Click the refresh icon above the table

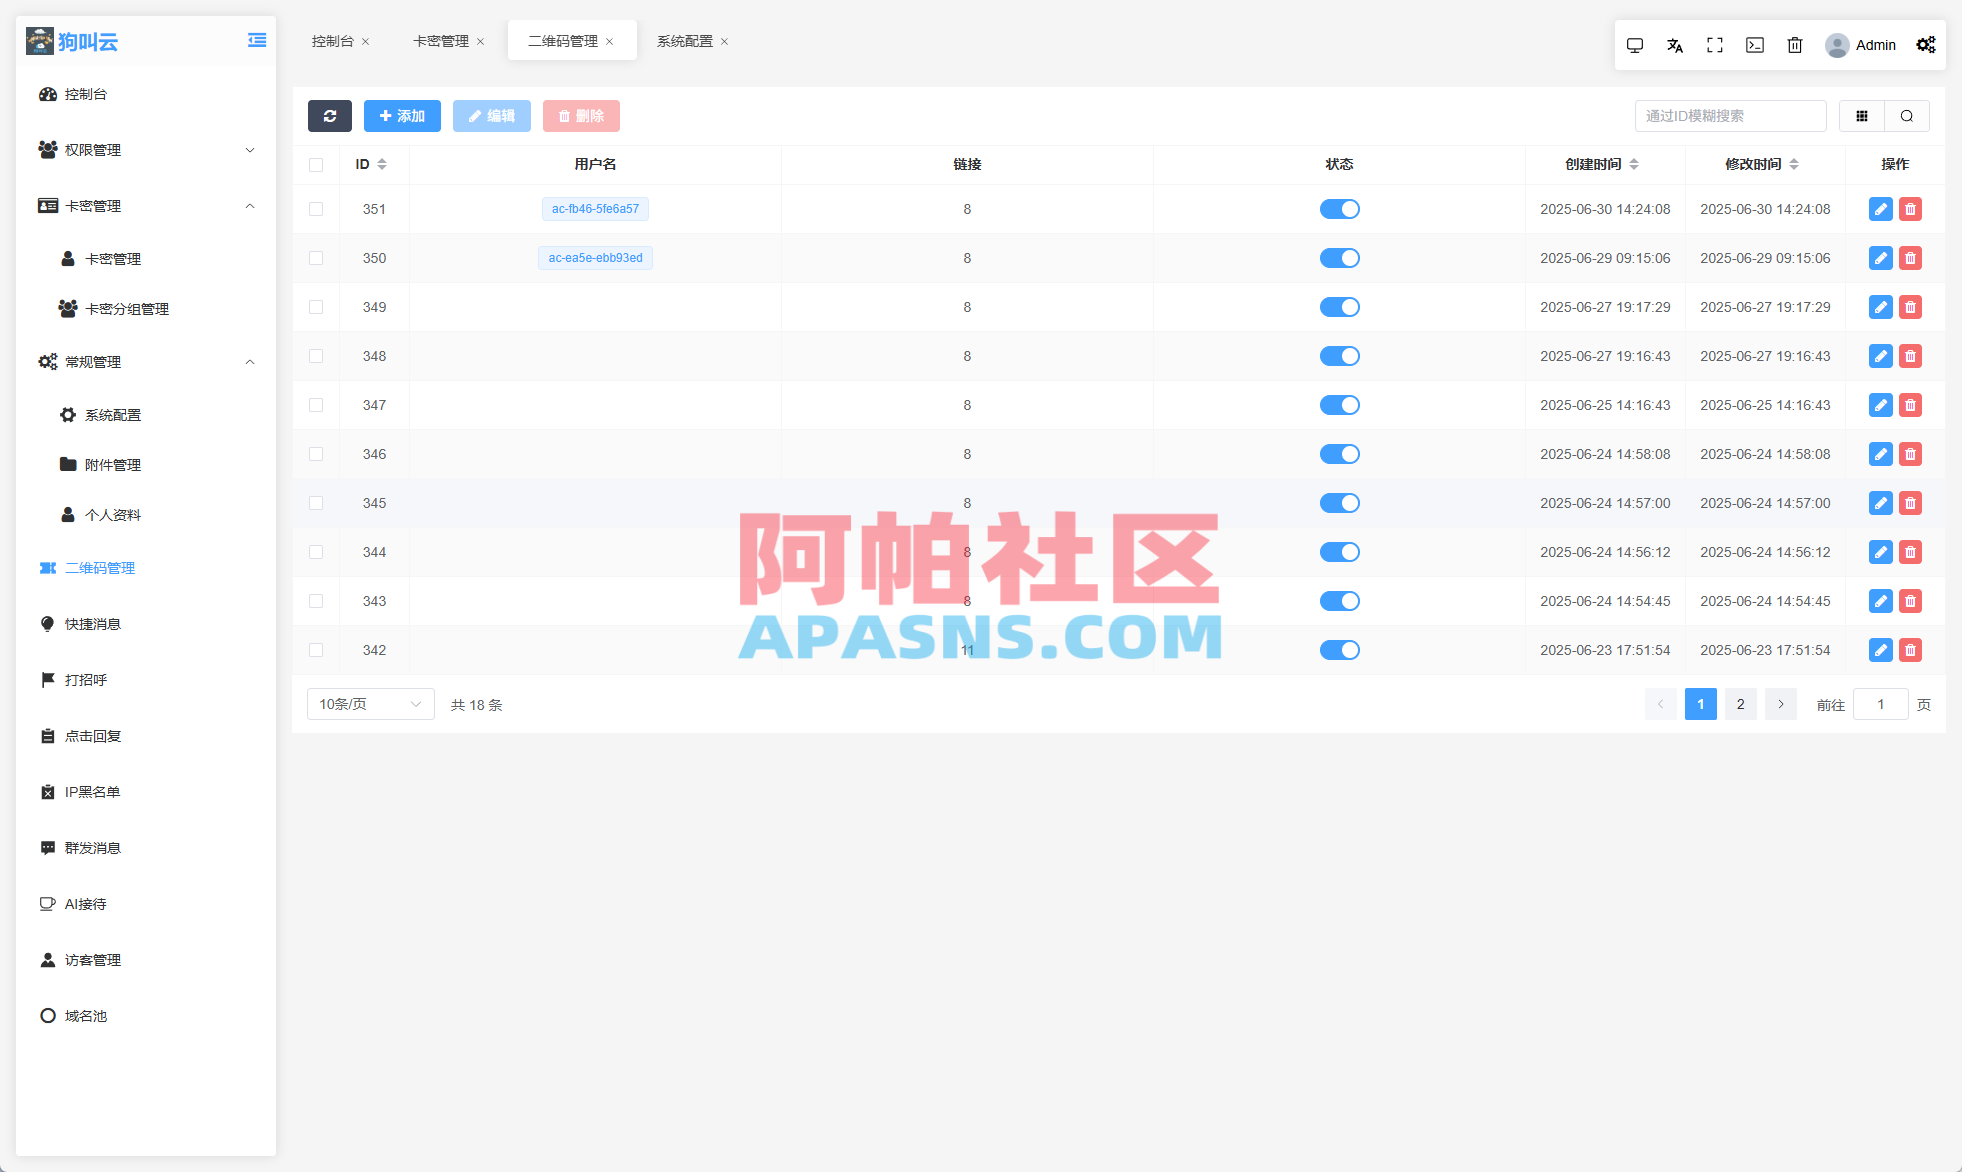[330, 115]
